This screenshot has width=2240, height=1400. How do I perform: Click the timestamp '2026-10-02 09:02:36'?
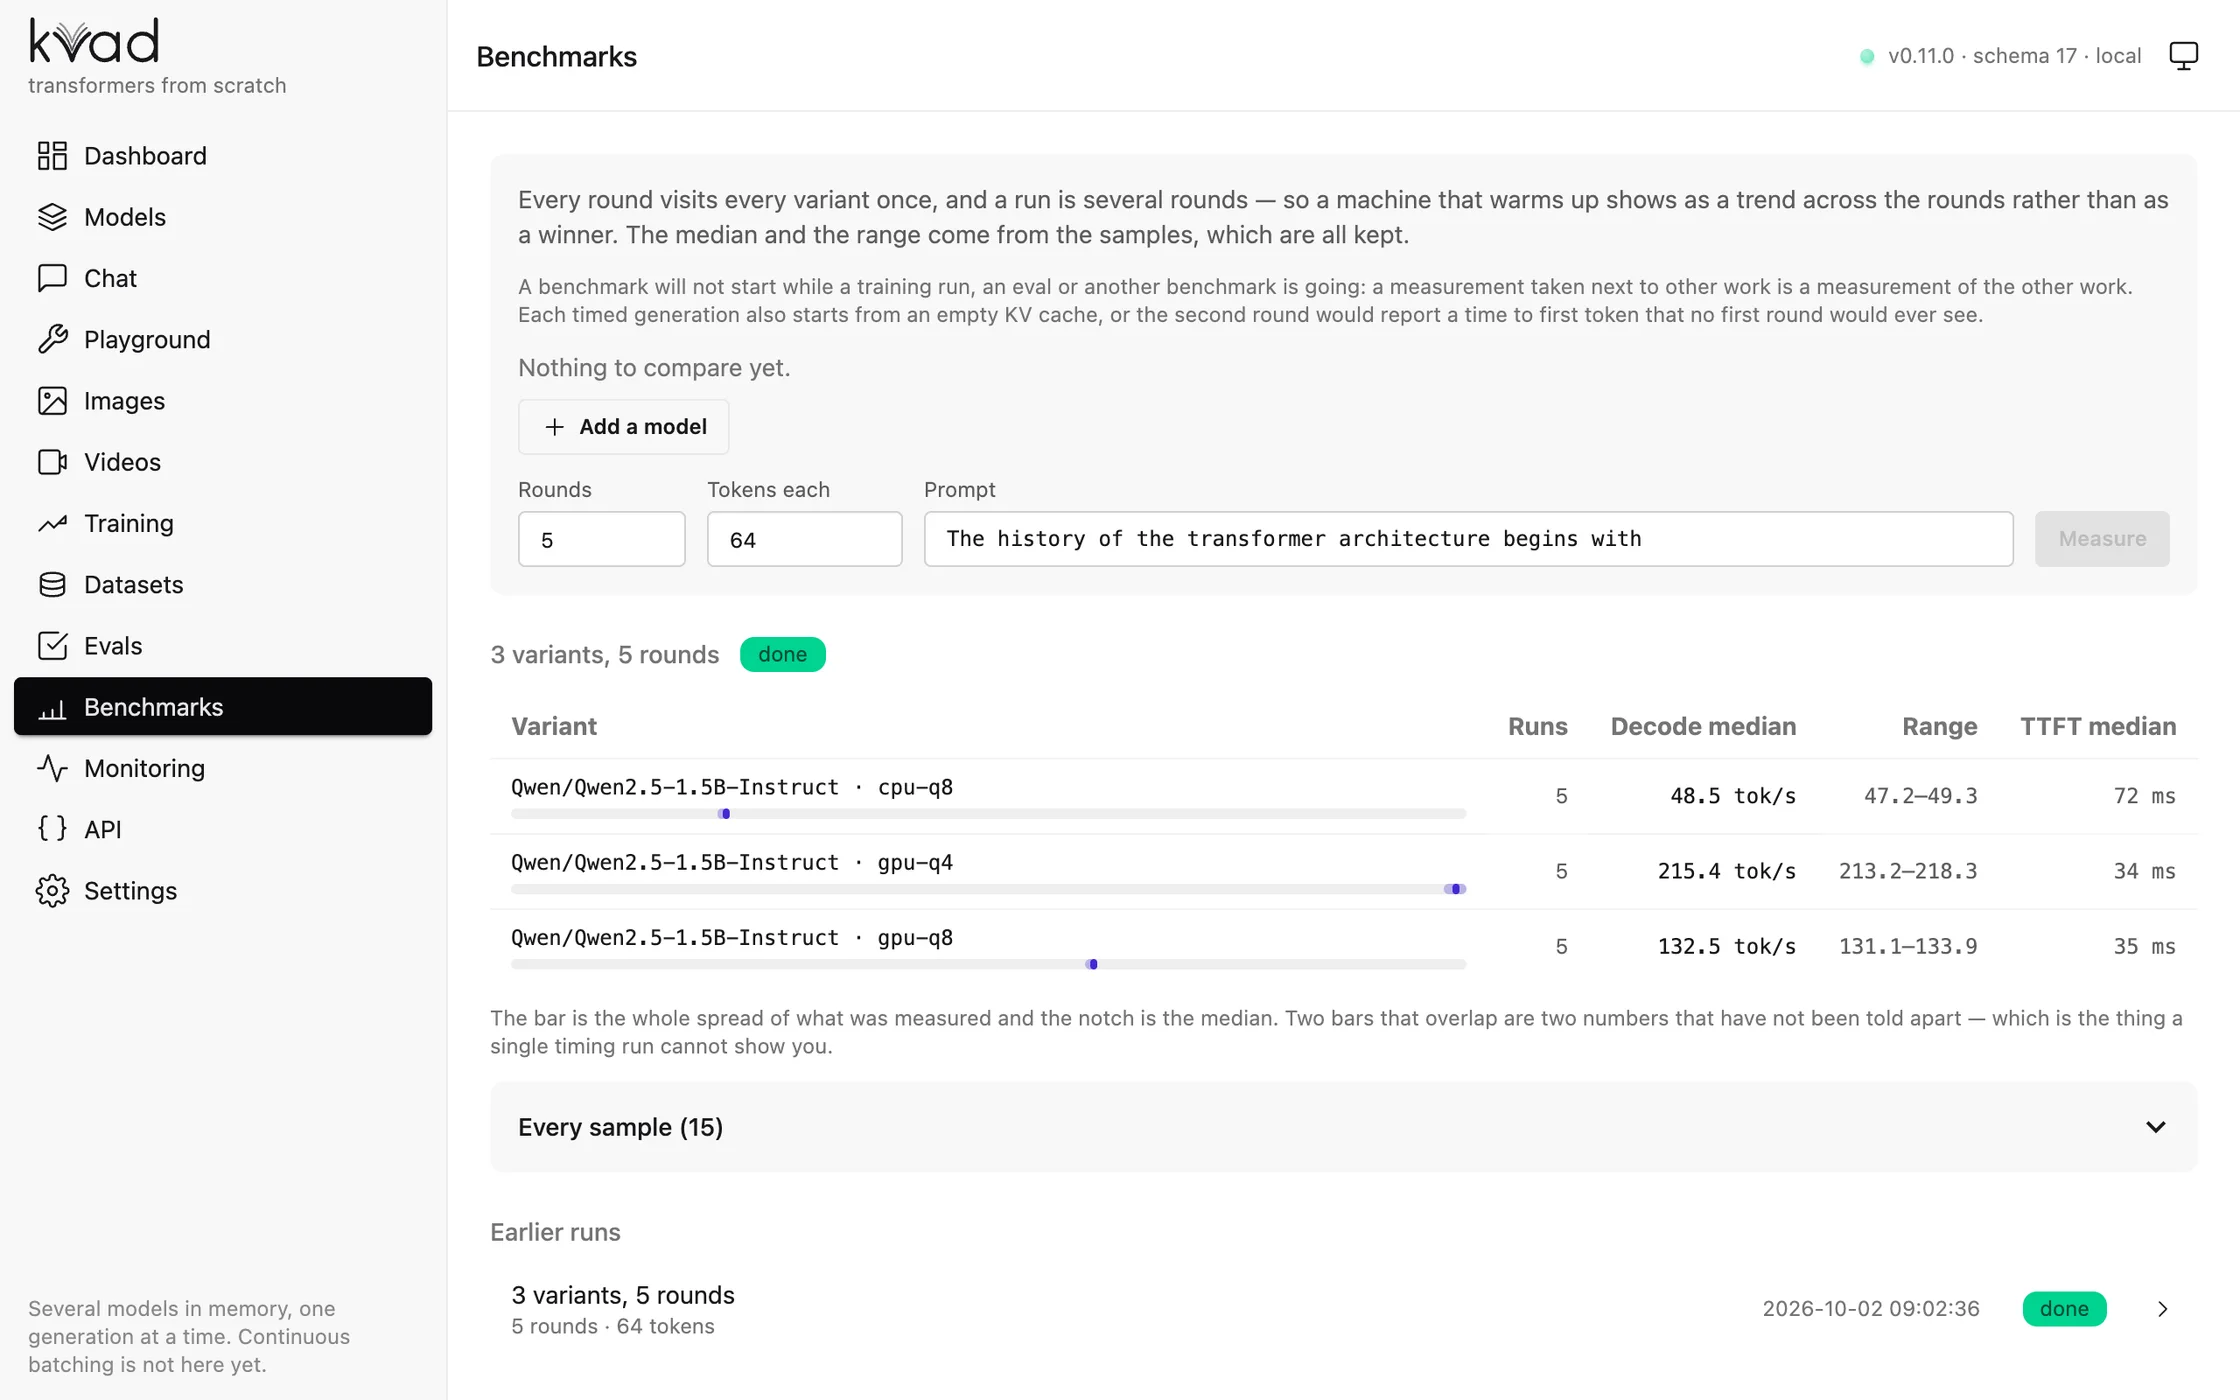click(1870, 1309)
